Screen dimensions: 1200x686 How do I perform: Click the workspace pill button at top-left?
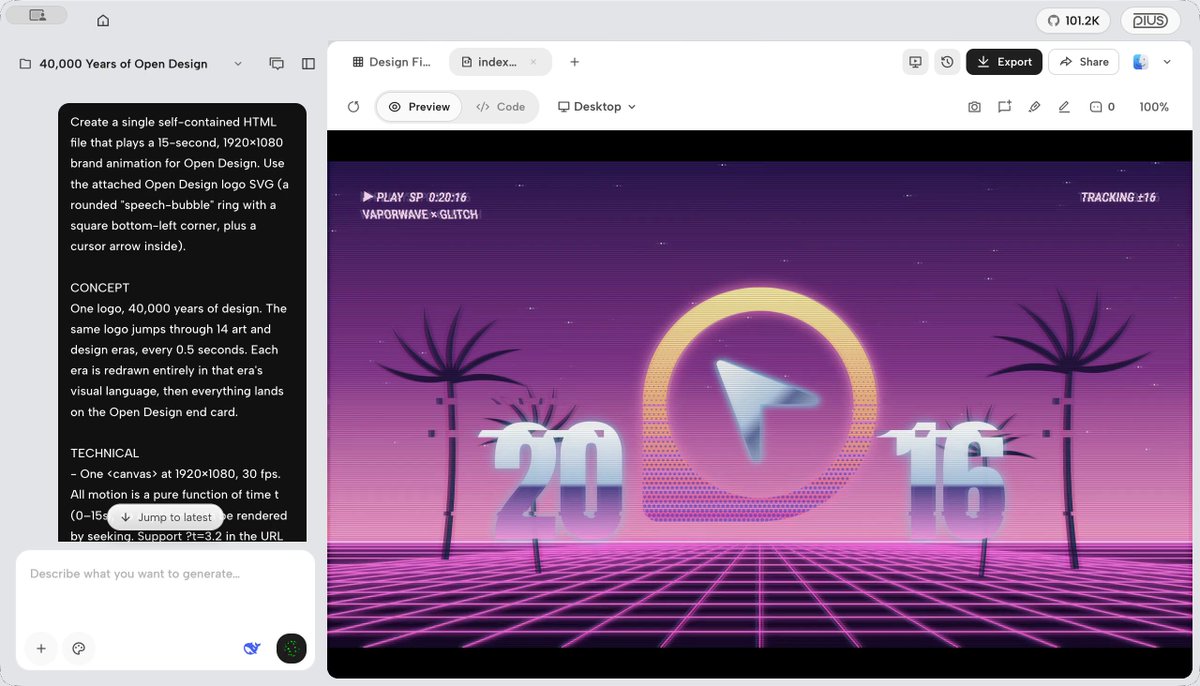click(37, 15)
